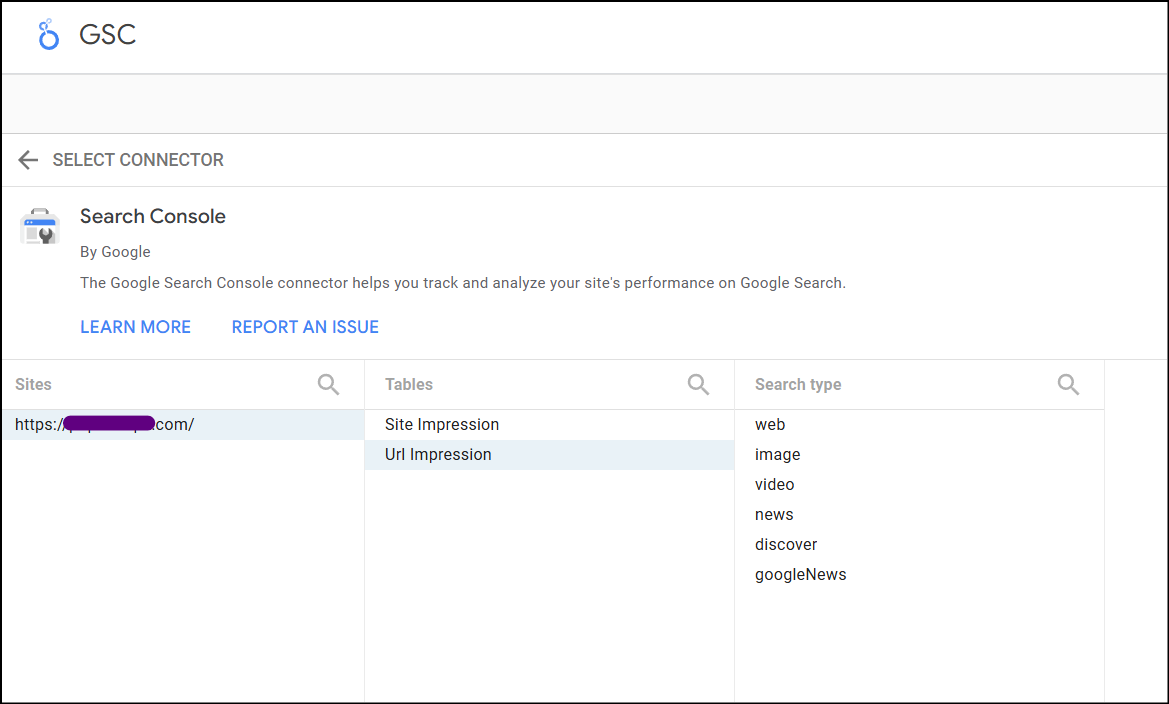Click the Search Console connector icon

coord(40,227)
